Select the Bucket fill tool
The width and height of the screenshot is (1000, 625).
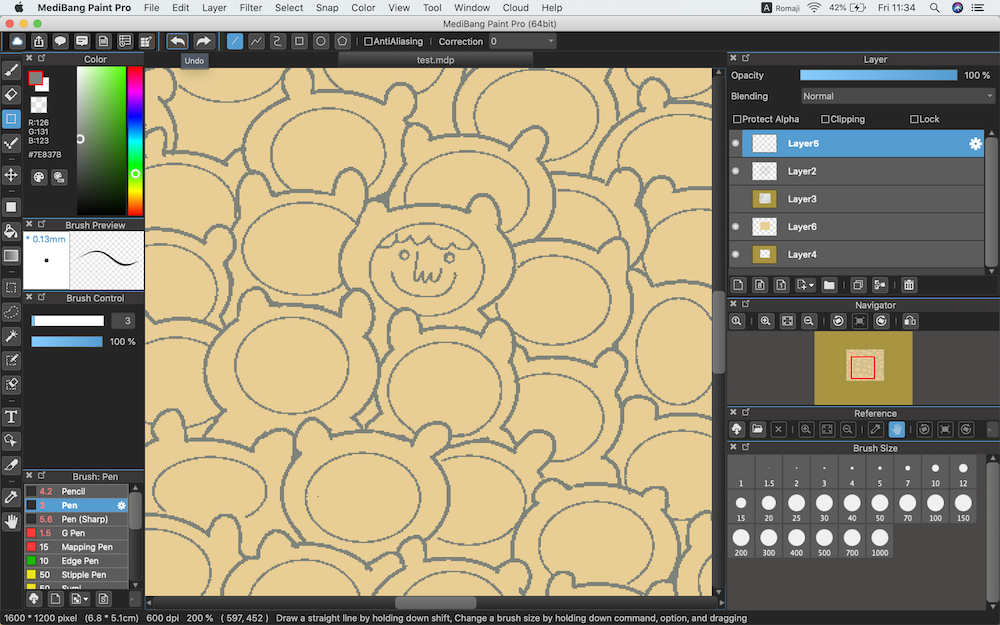click(11, 231)
